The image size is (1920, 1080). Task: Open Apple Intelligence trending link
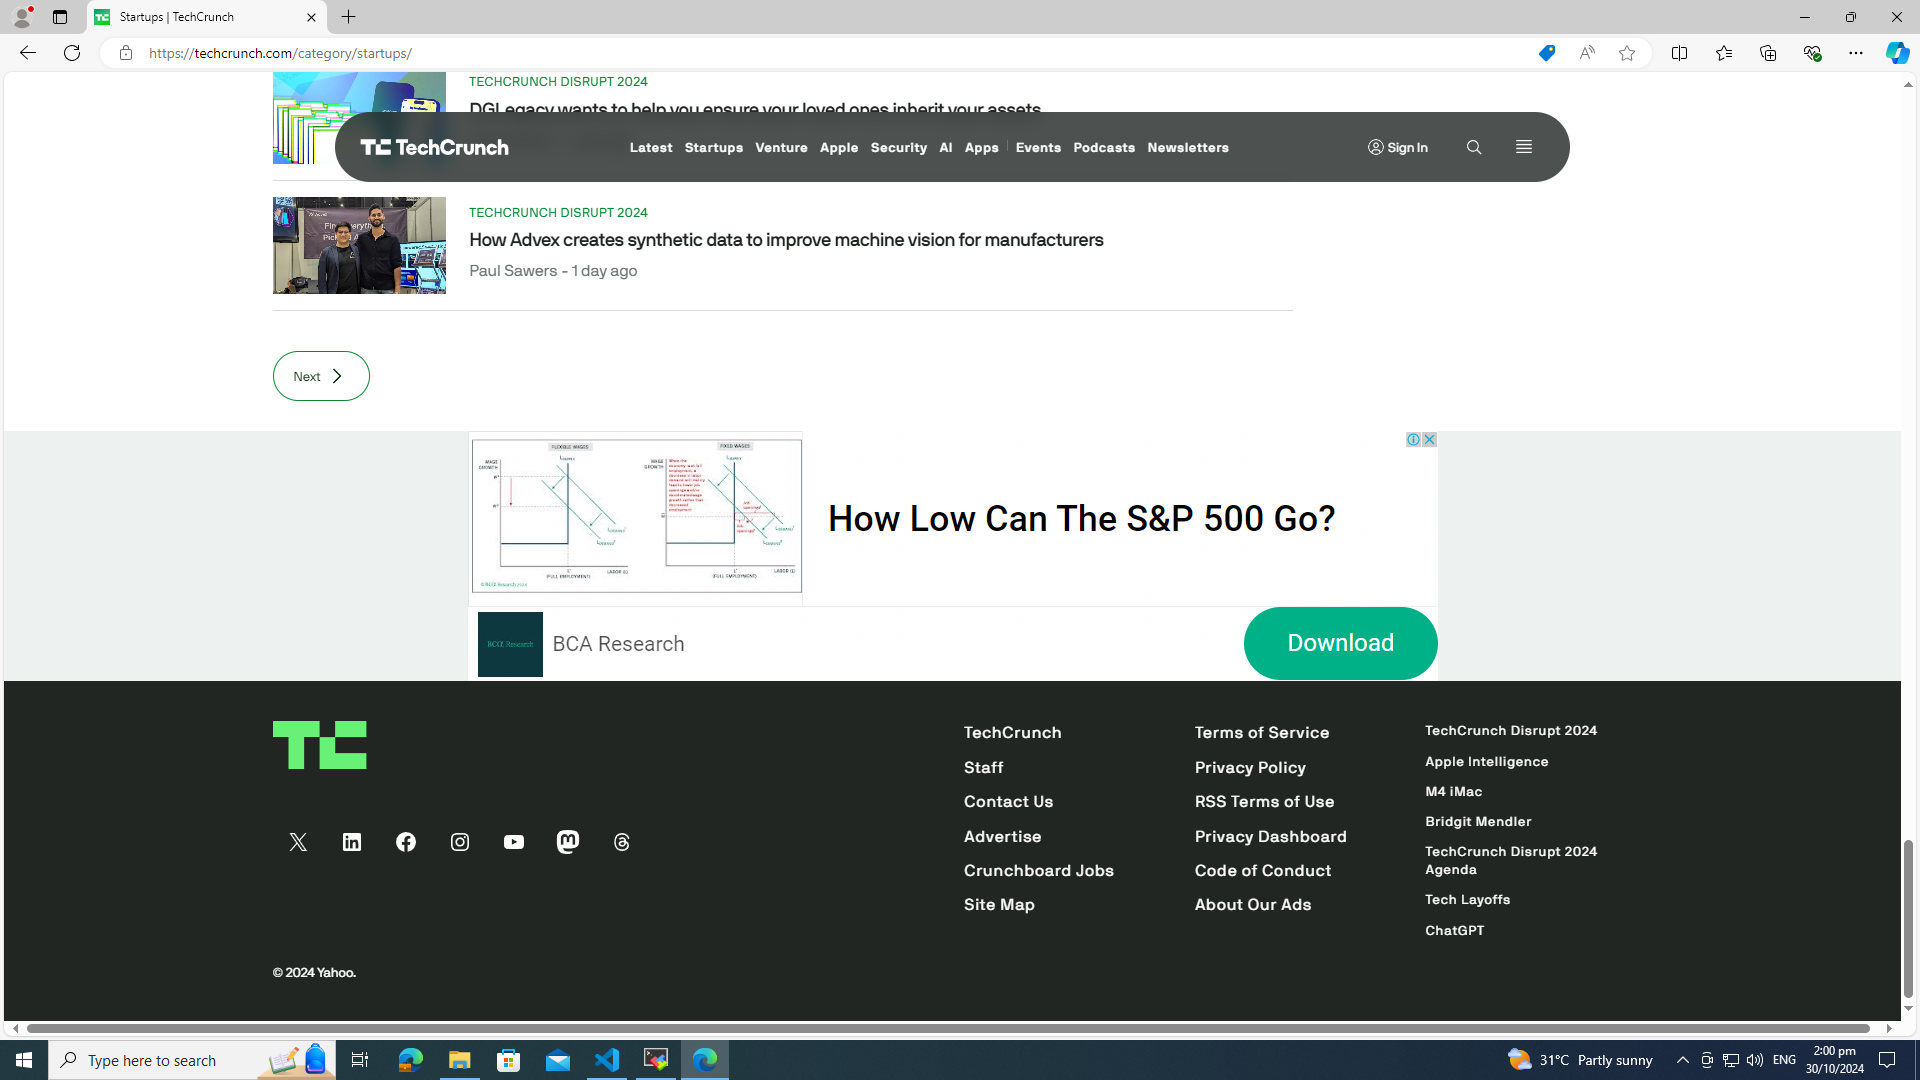tap(1487, 761)
